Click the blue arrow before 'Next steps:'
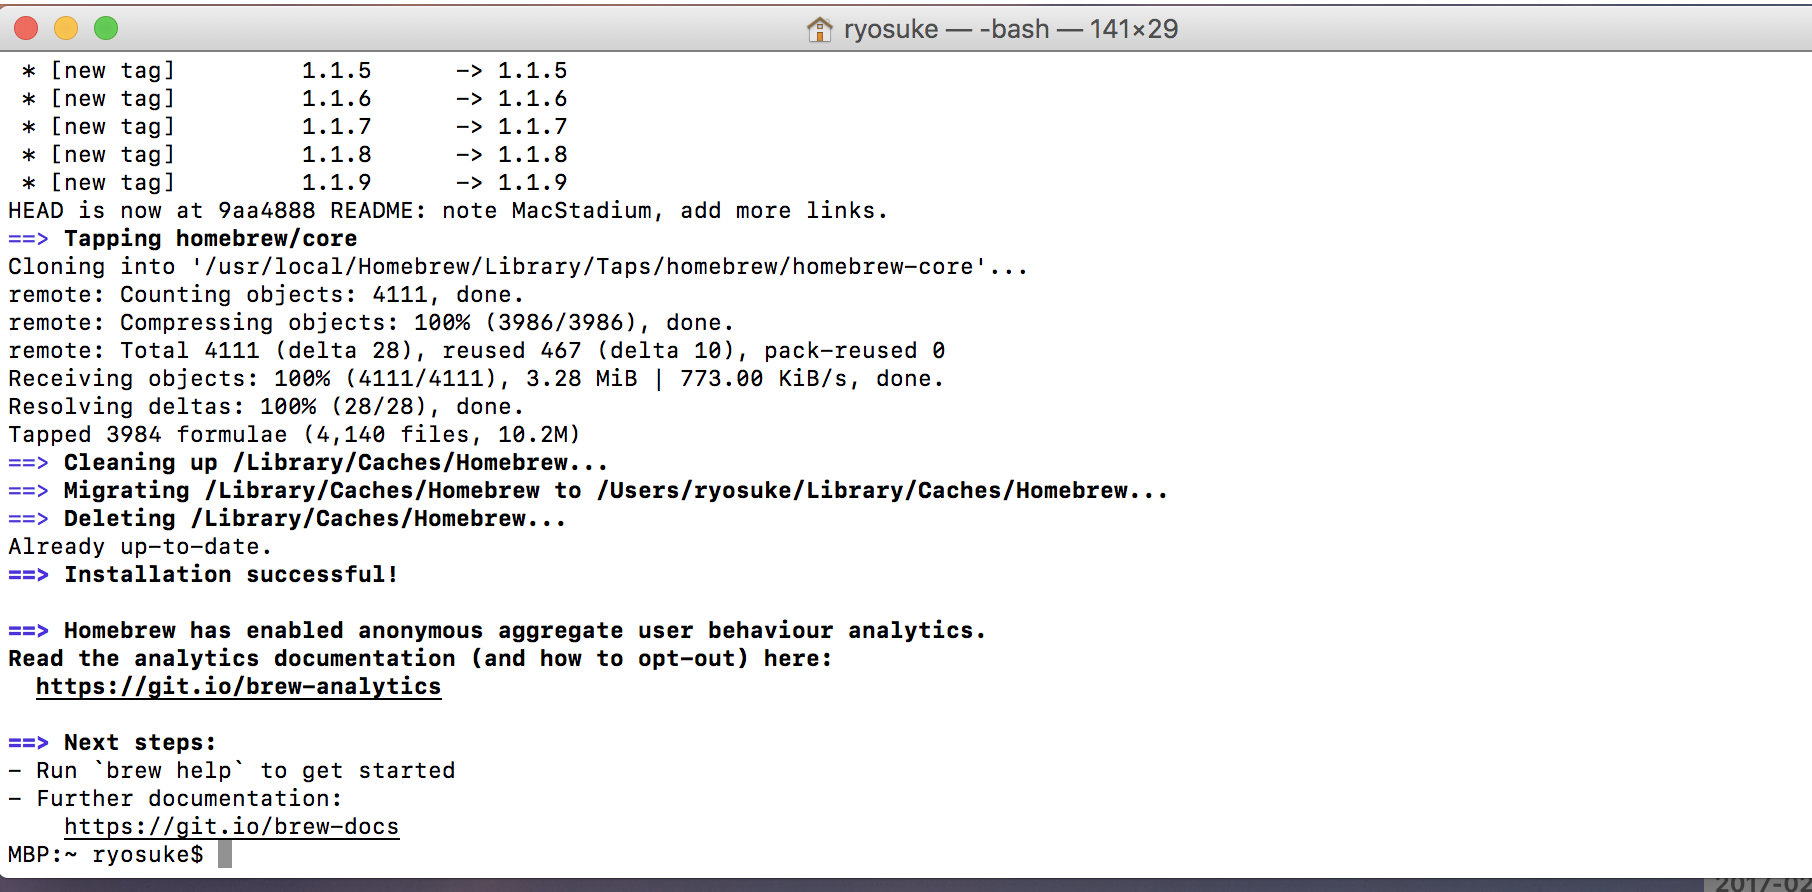The width and height of the screenshot is (1812, 892). [x=28, y=743]
